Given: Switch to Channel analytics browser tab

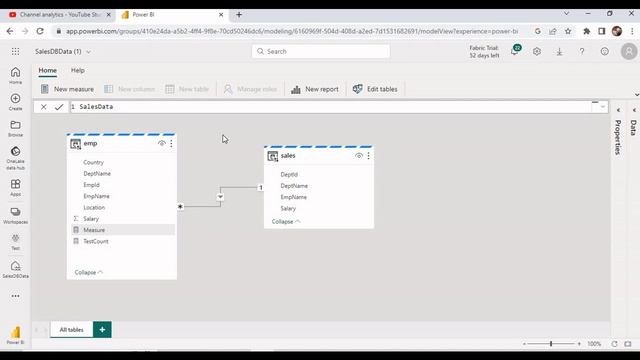Looking at the screenshot, I should click(60, 15).
